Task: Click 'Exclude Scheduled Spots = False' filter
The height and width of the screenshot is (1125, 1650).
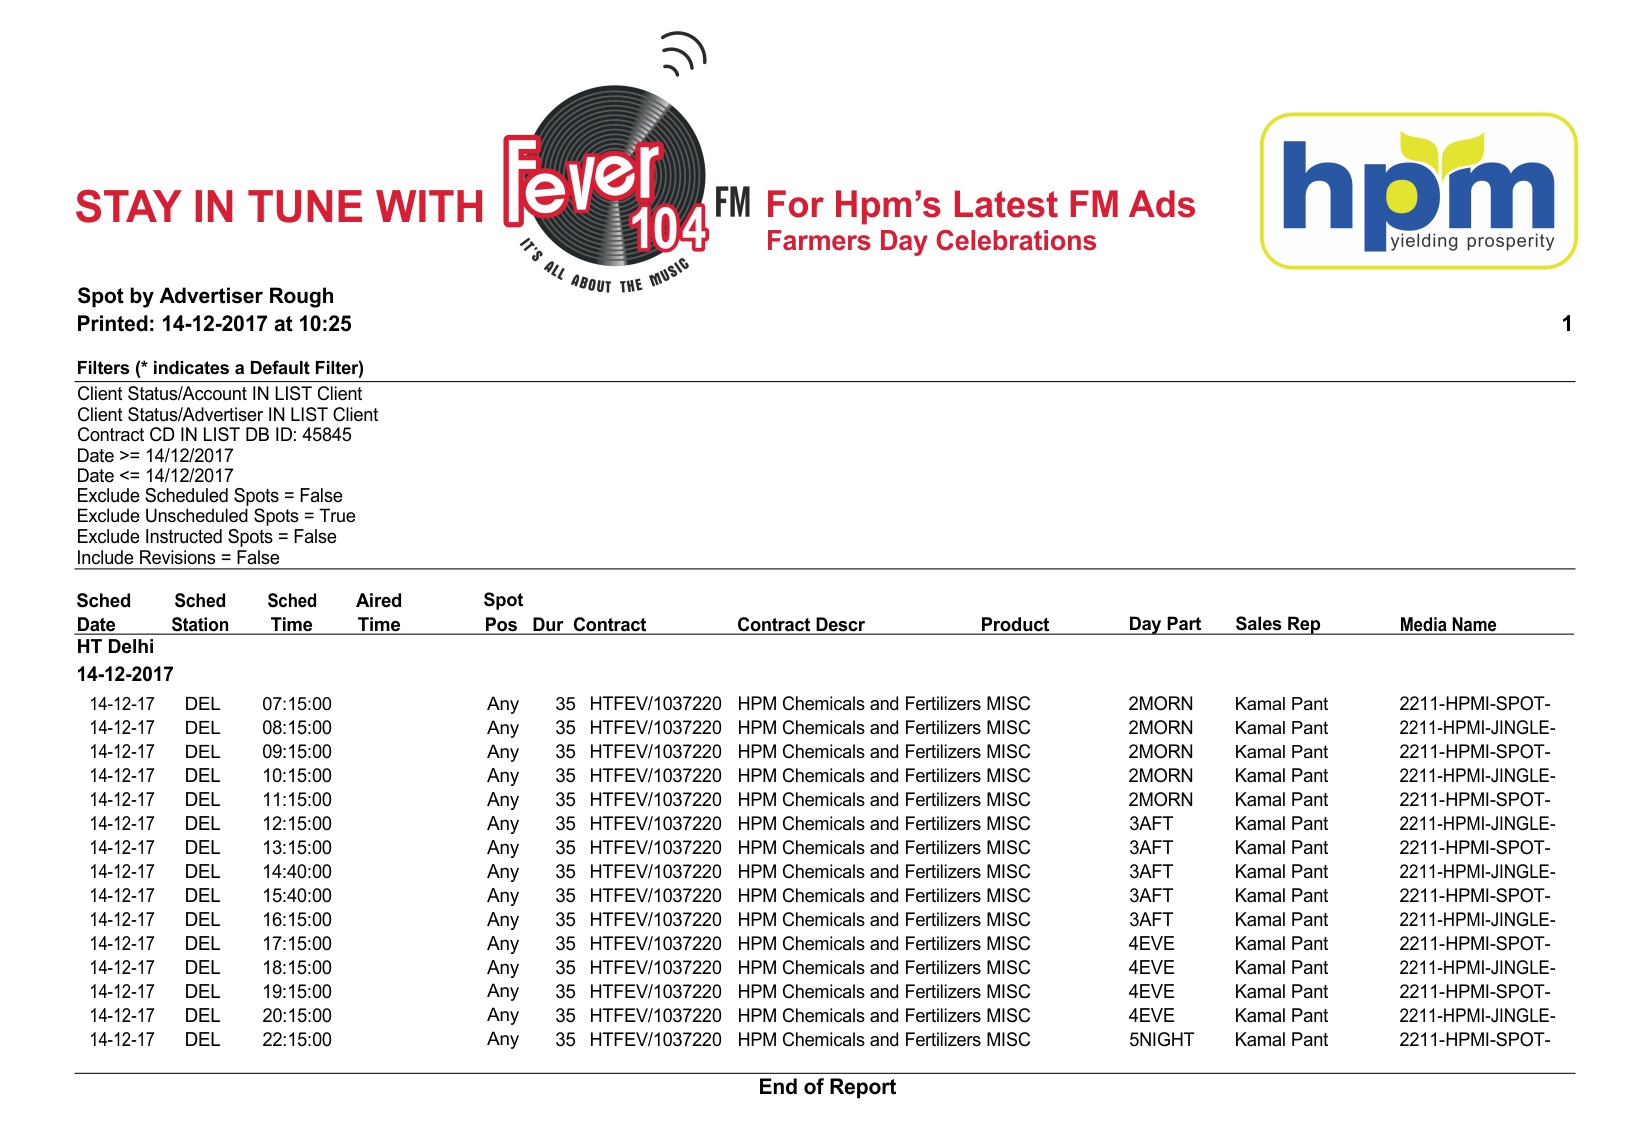Action: tap(210, 496)
